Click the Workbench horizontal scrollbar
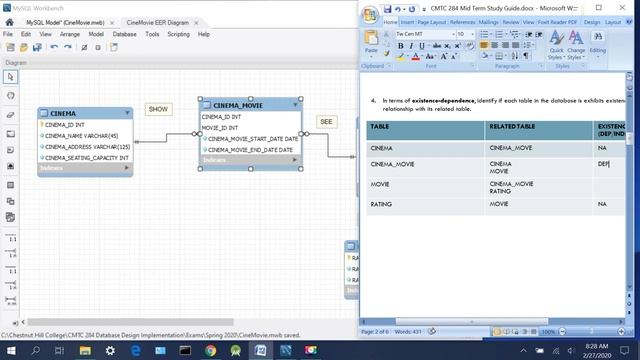The height and width of the screenshot is (360, 640). tap(131, 322)
